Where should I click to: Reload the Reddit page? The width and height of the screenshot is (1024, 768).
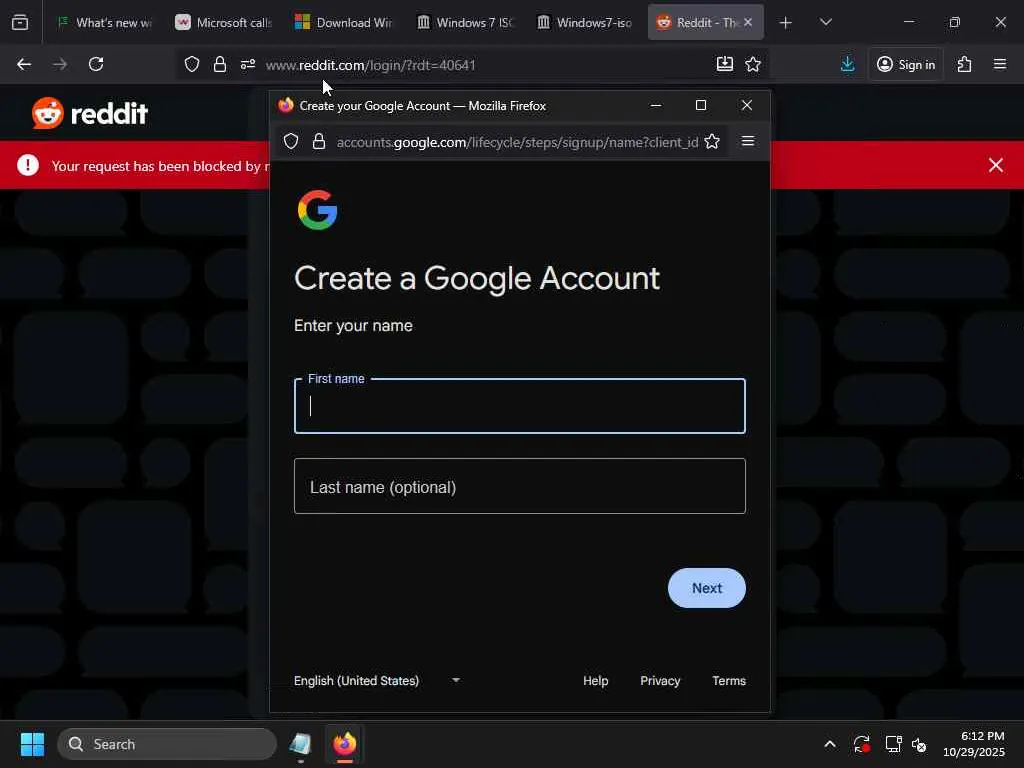point(96,64)
